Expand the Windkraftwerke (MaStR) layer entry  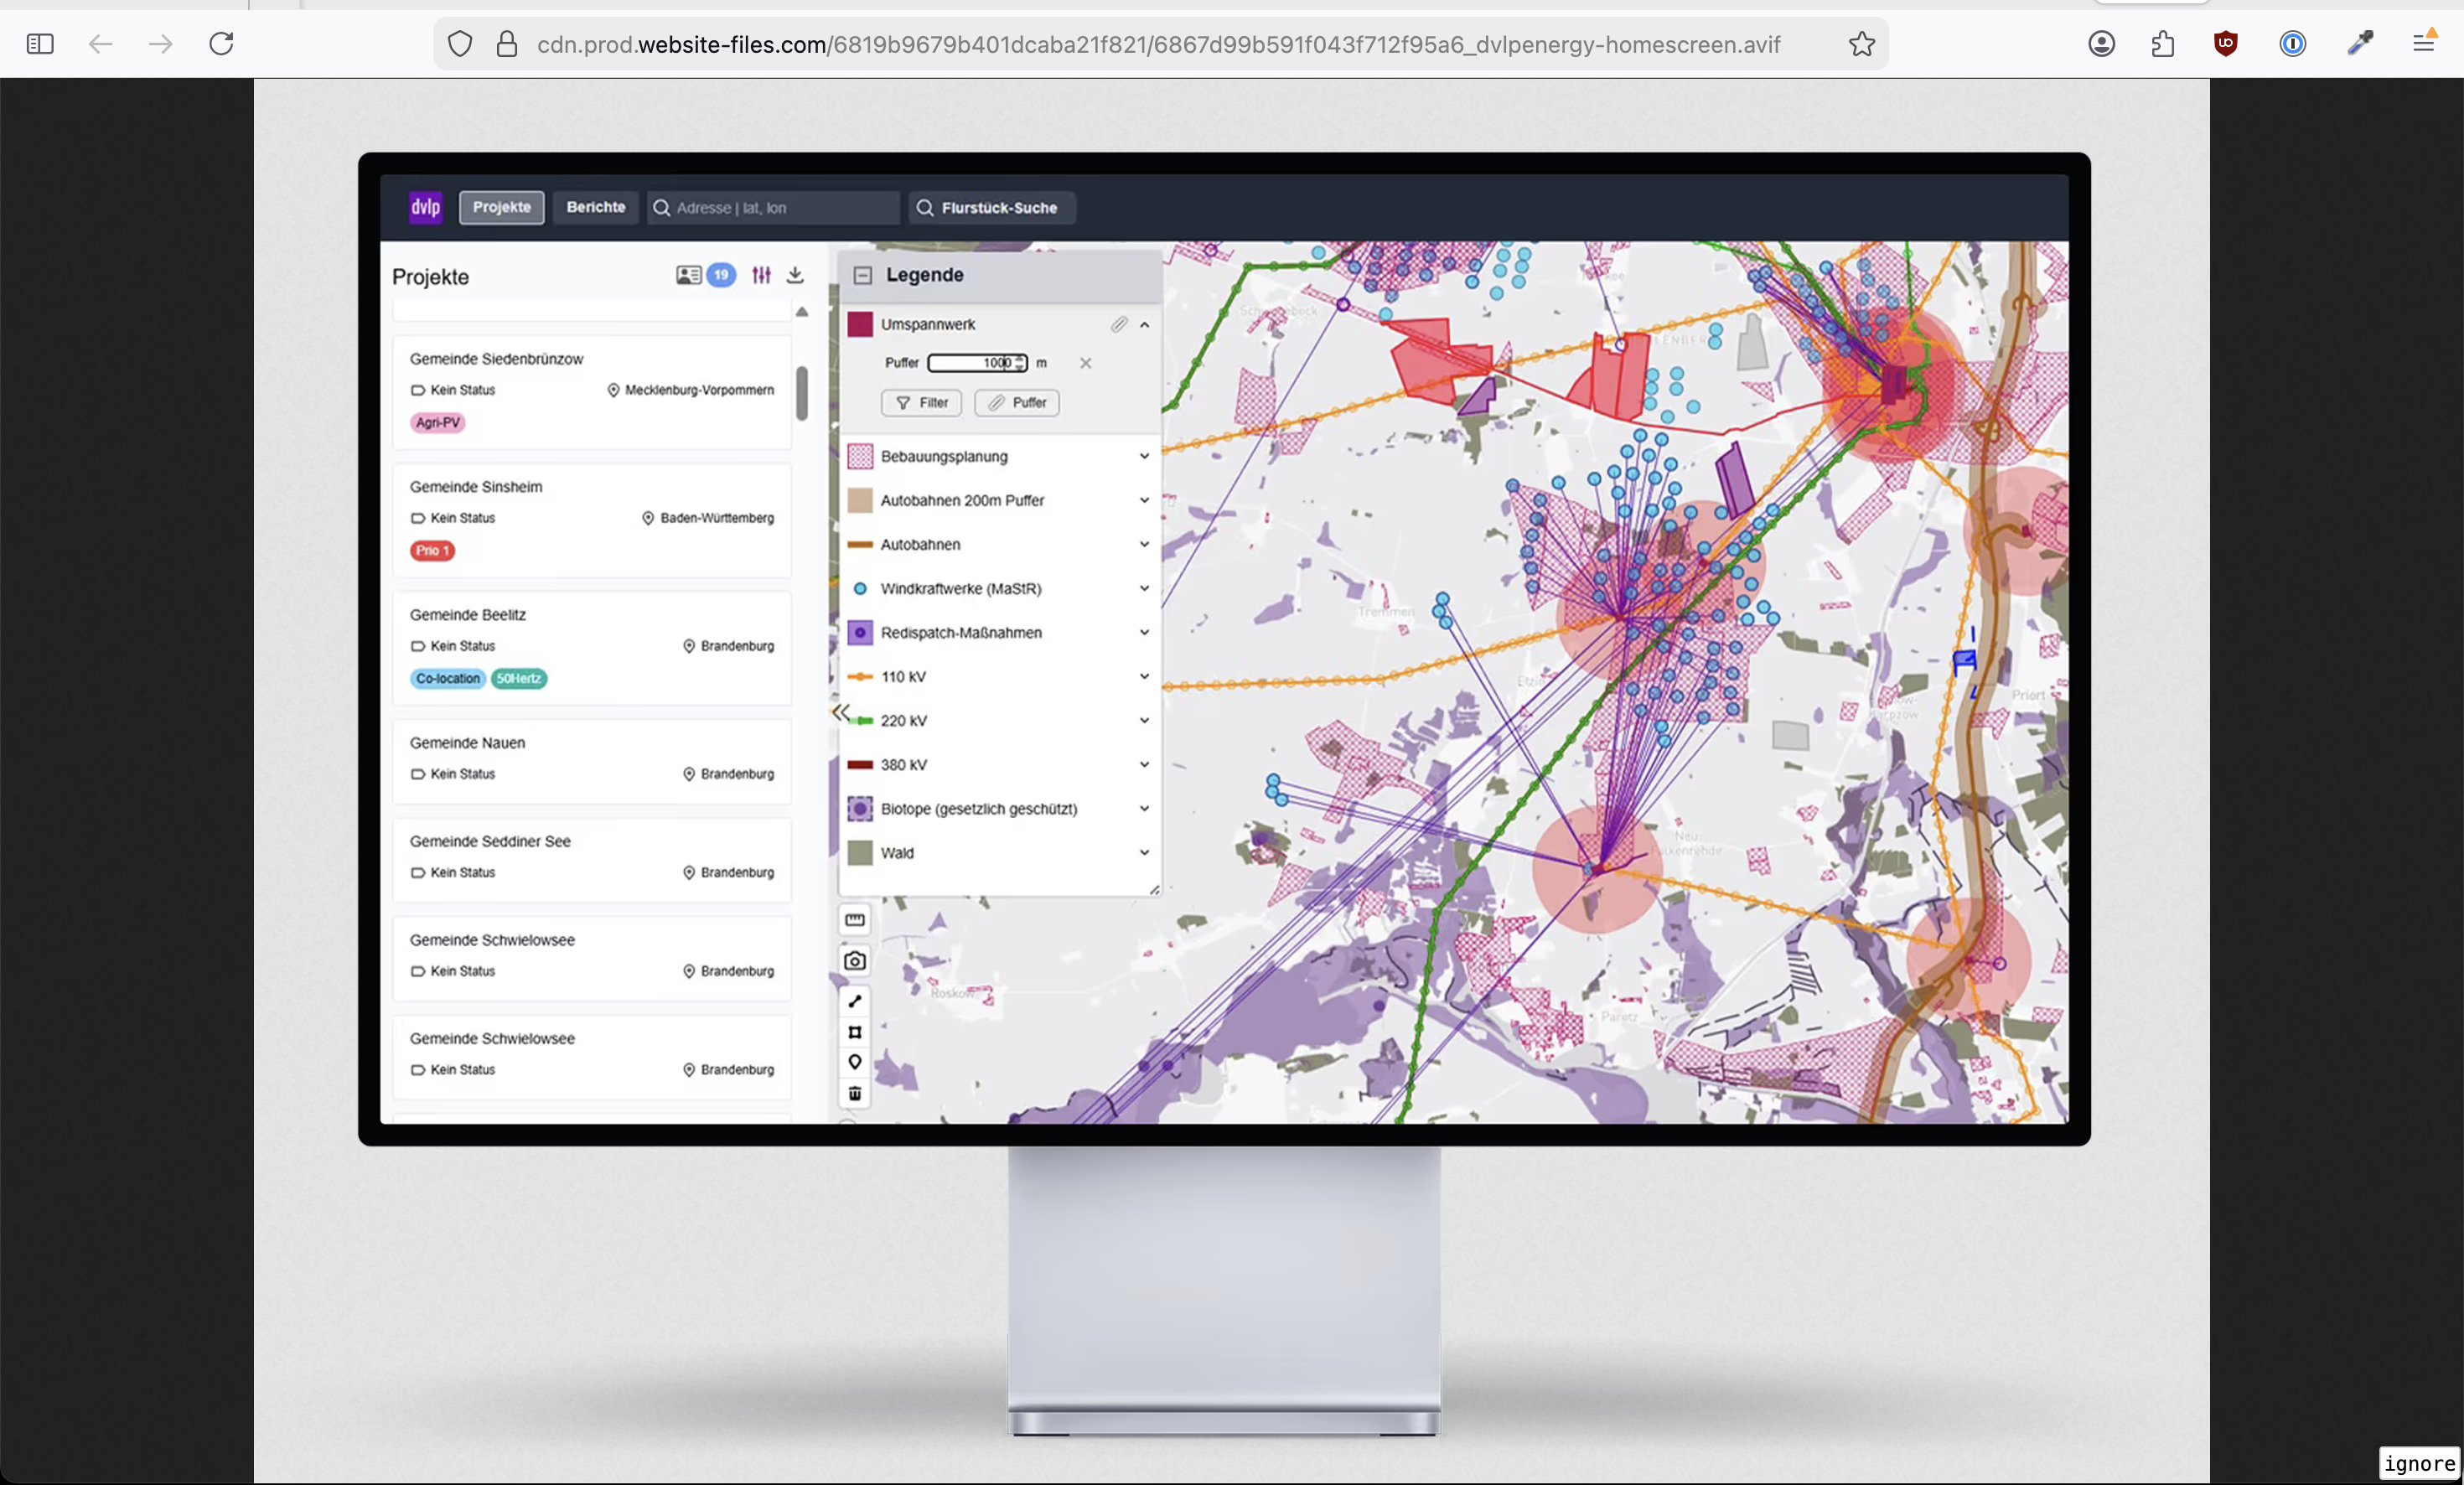tap(1144, 588)
